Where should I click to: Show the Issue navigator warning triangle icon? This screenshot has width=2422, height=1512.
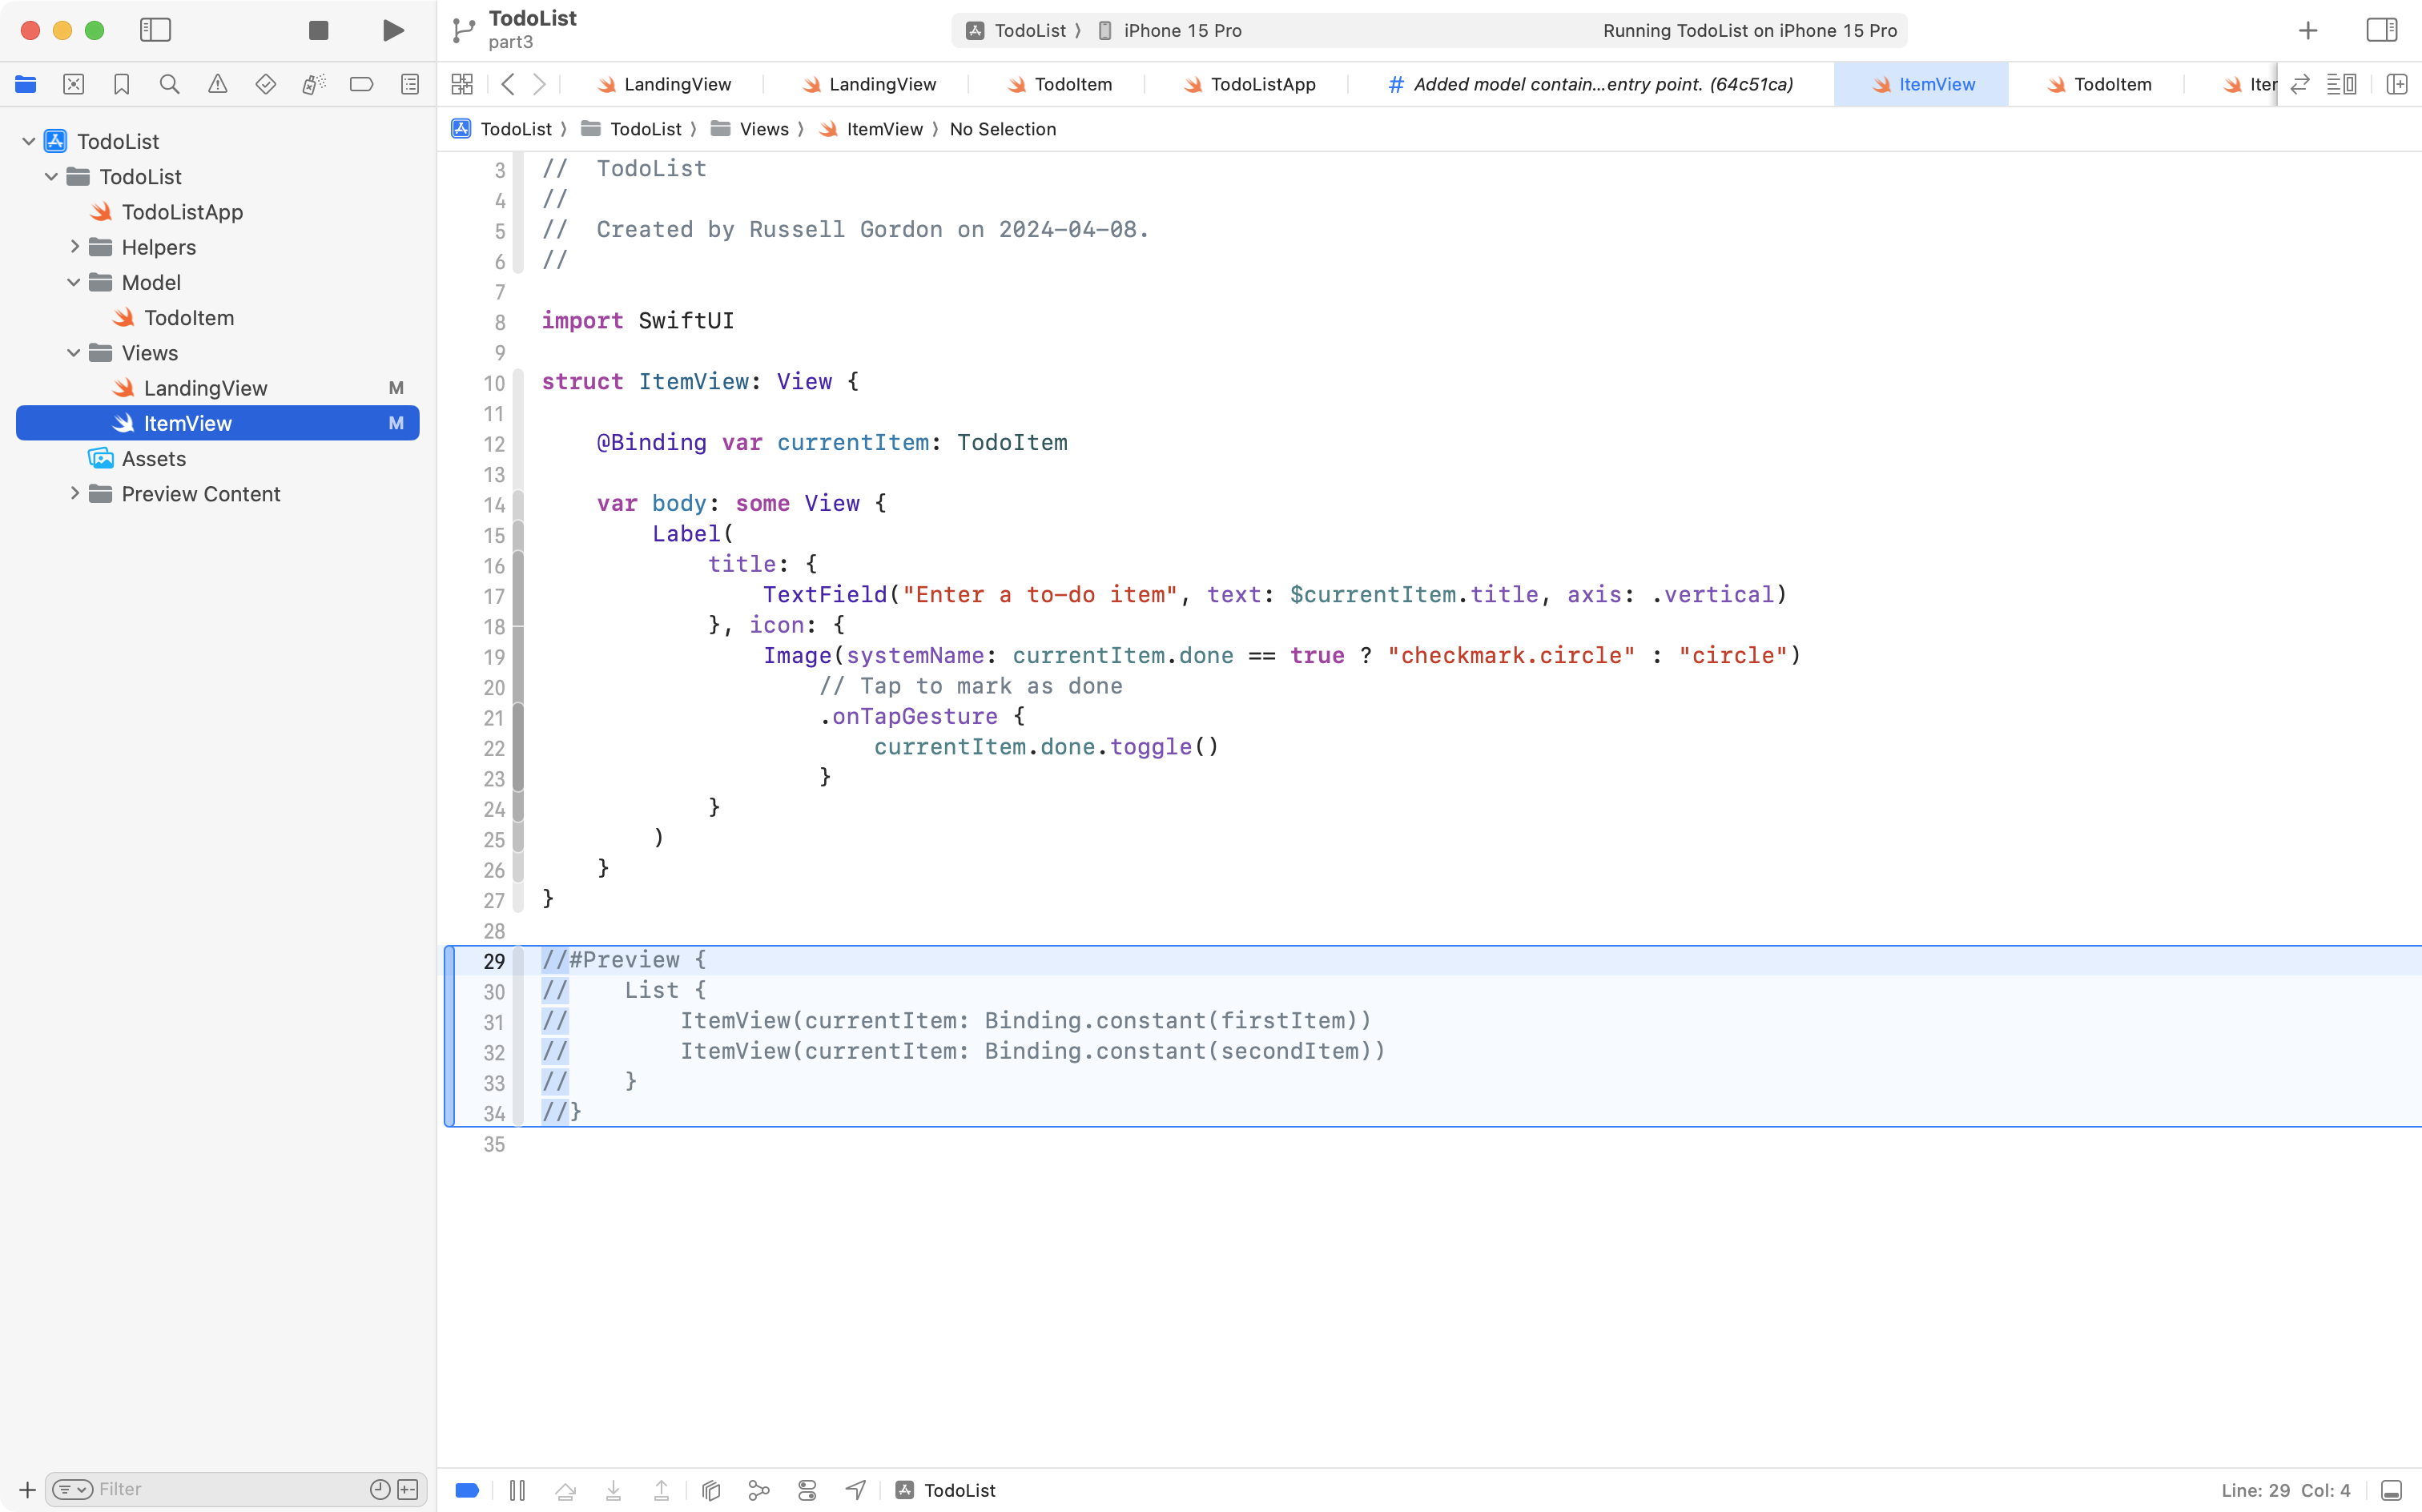(217, 84)
